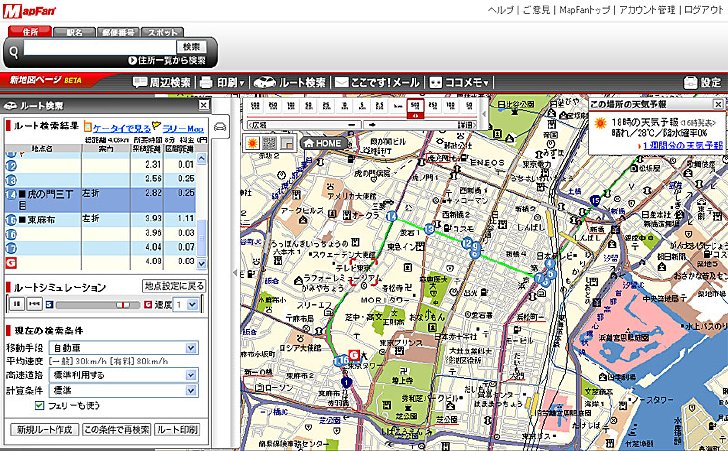Image resolution: width=728 pixels, height=451 pixels.
Task: Select waypoint 17 row icon in route list
Action: tap(11, 248)
